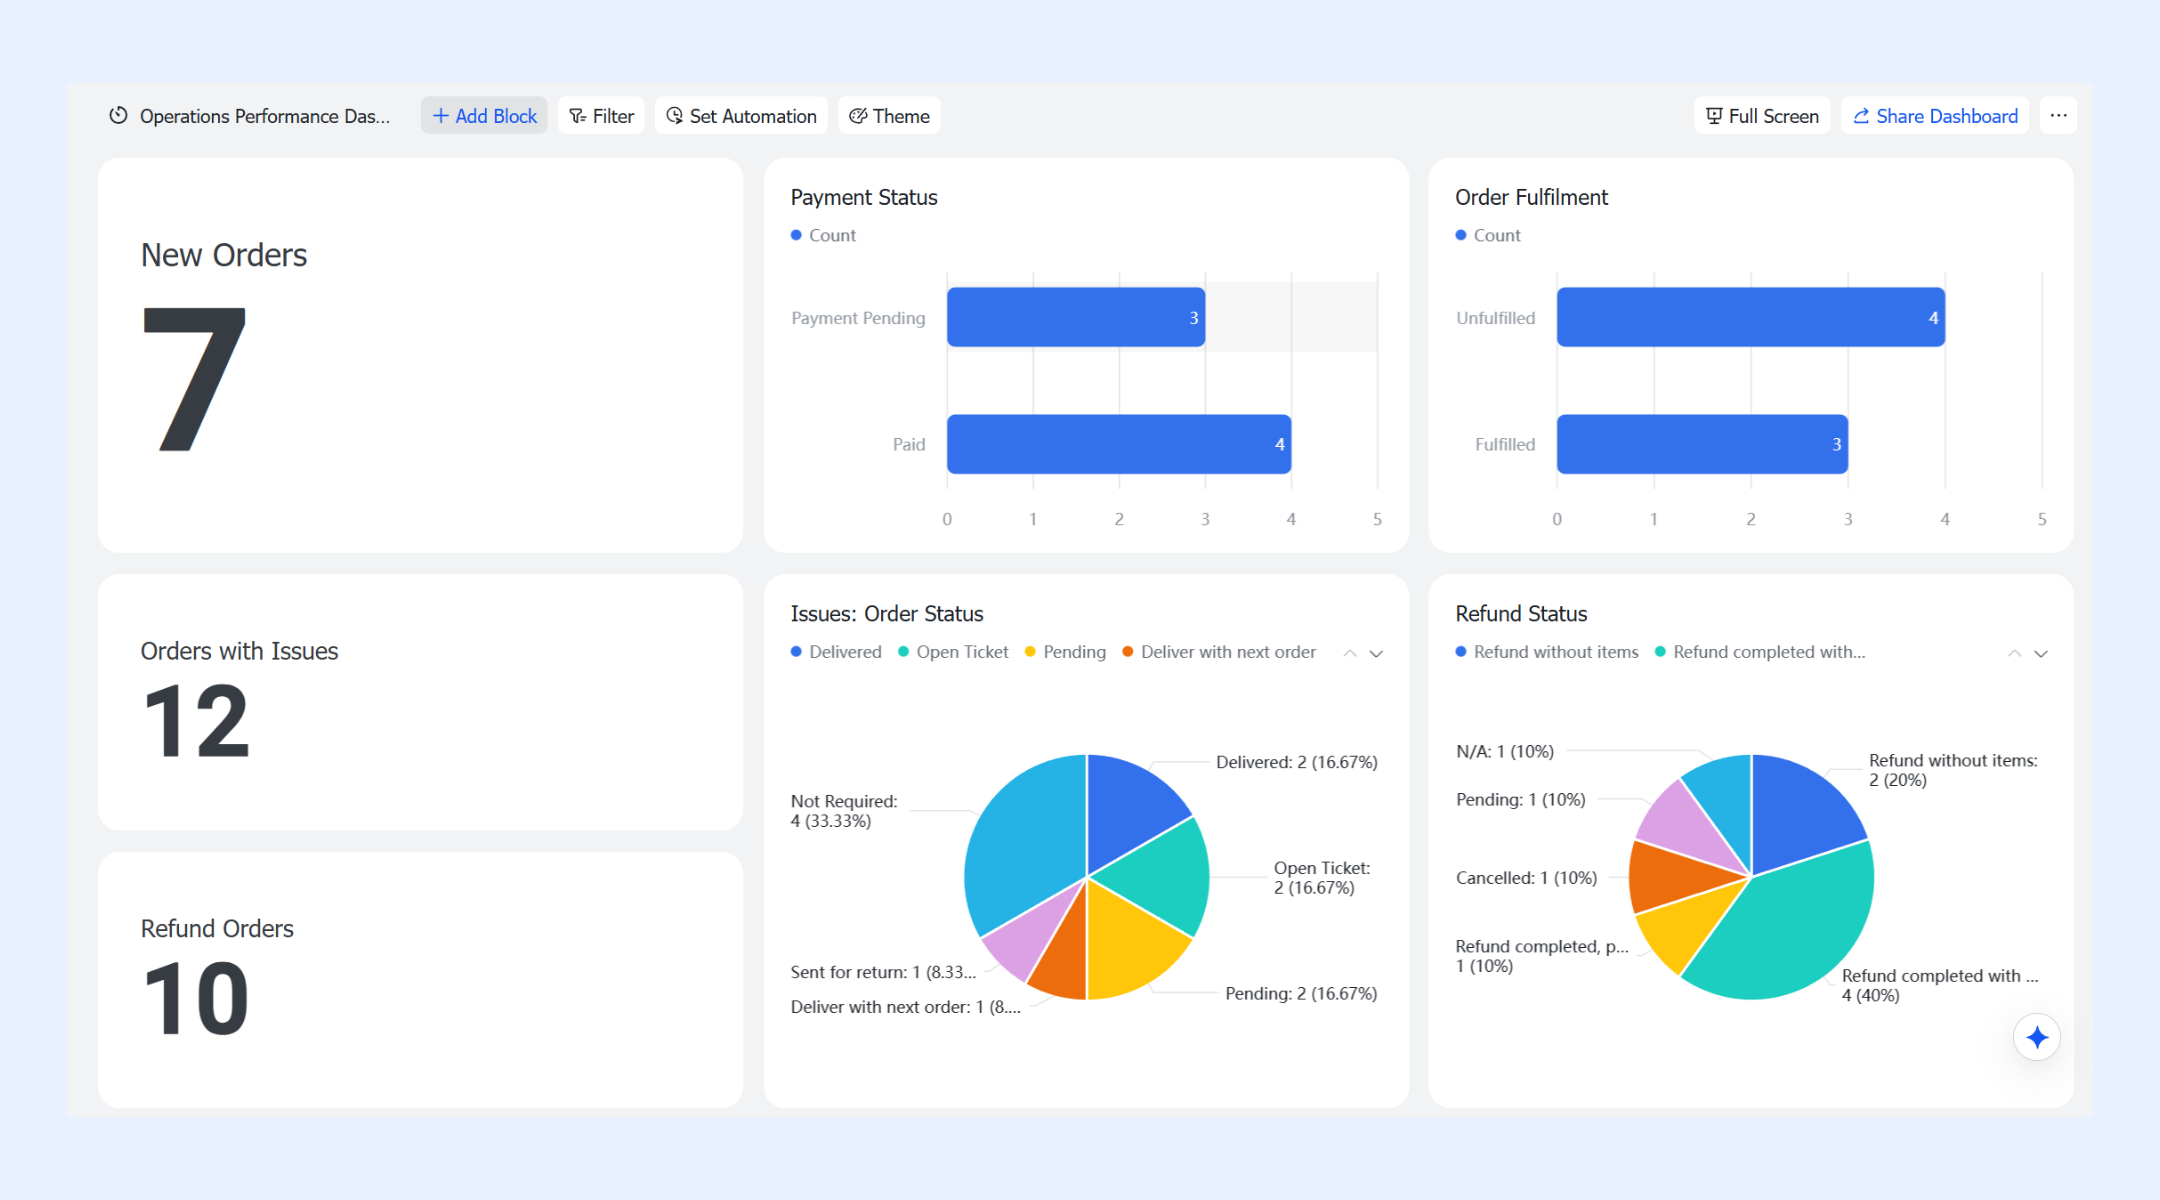Viewport: 2160px width, 1200px height.
Task: Click Add Block
Action: click(484, 116)
